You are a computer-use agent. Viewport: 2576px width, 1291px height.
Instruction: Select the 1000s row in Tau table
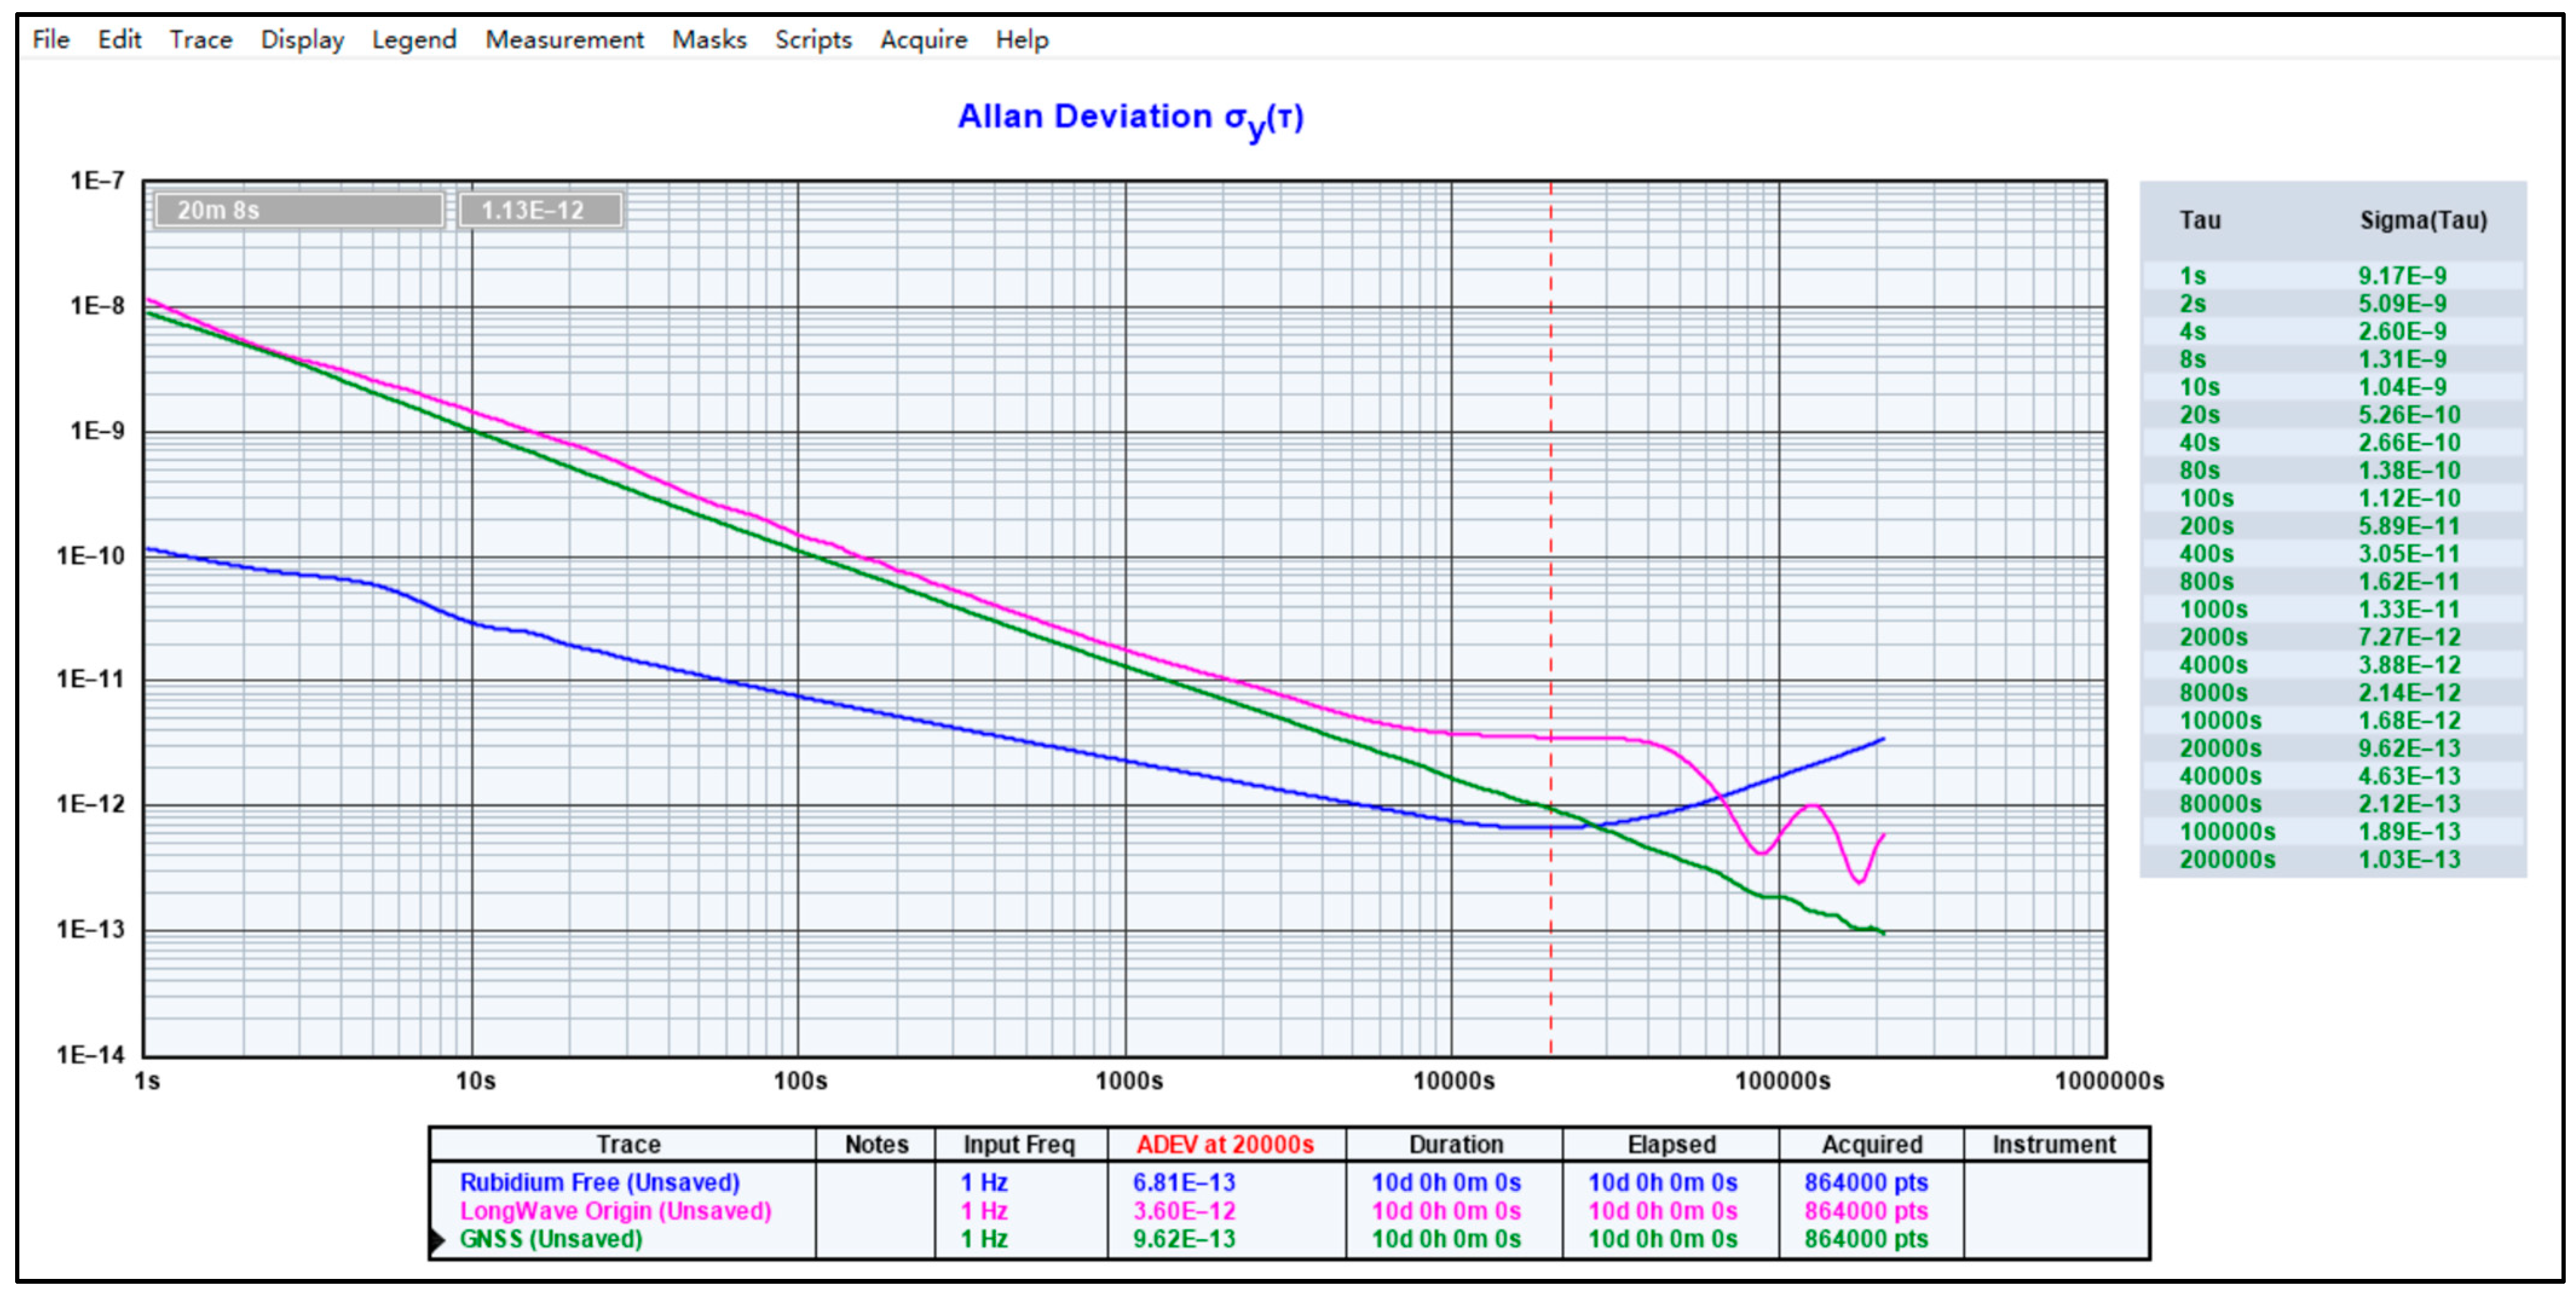coord(2214,609)
